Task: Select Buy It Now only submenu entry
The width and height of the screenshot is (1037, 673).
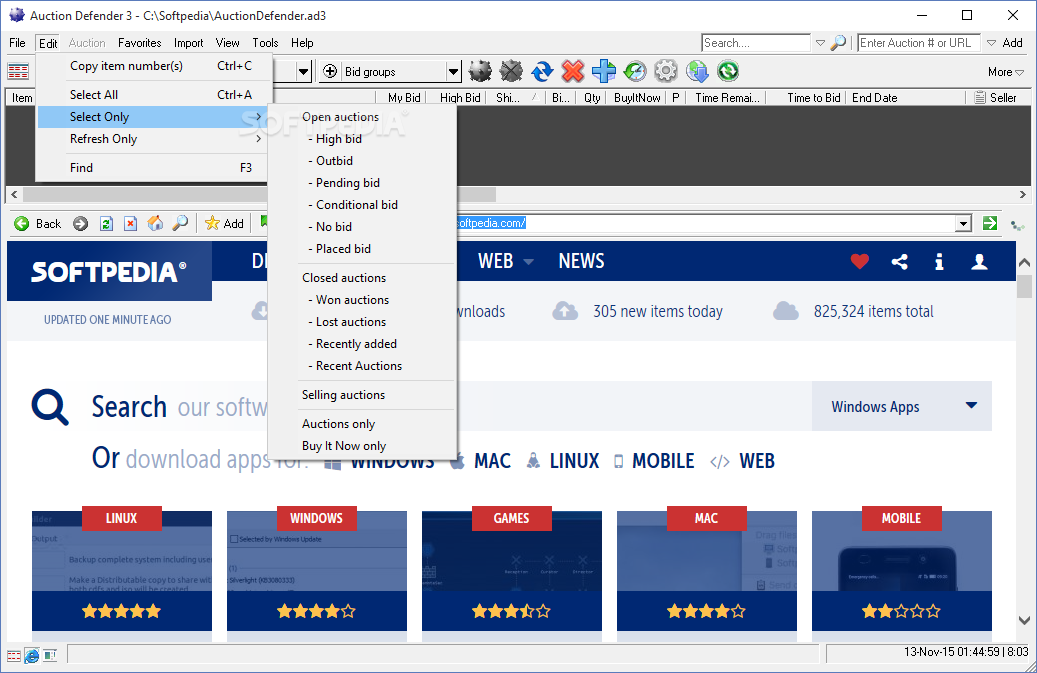Action: tap(363, 446)
